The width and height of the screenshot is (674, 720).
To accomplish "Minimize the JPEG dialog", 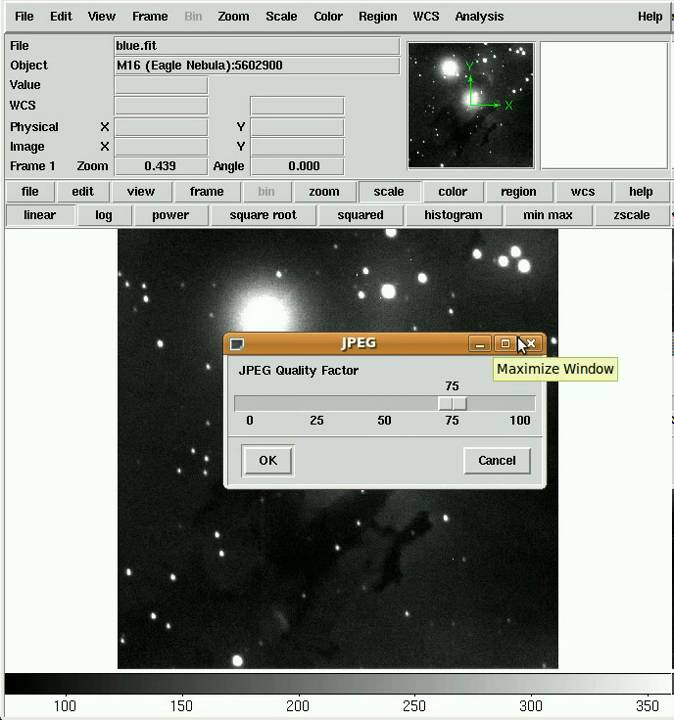I will coord(480,343).
